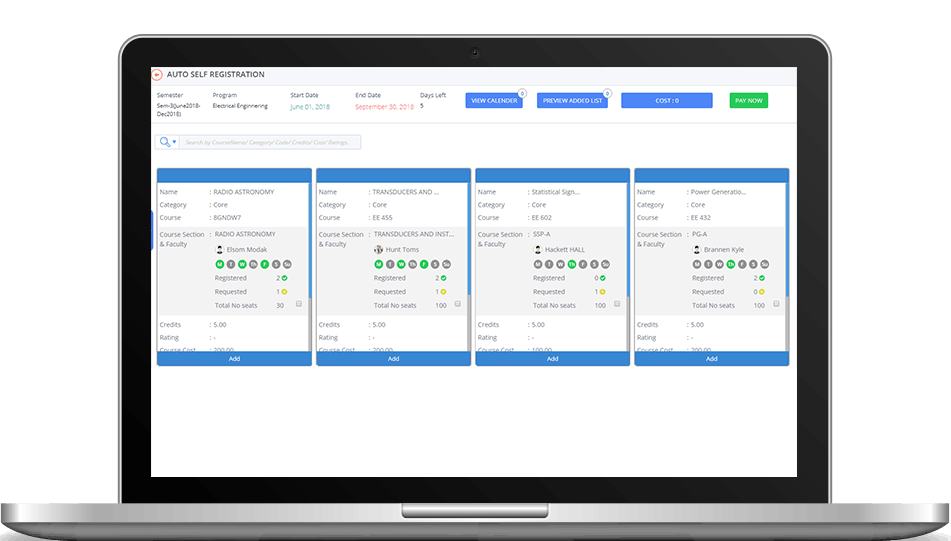The height and width of the screenshot is (541, 951).
Task: Tick the SSP-A section checkbox
Action: [x=617, y=304]
